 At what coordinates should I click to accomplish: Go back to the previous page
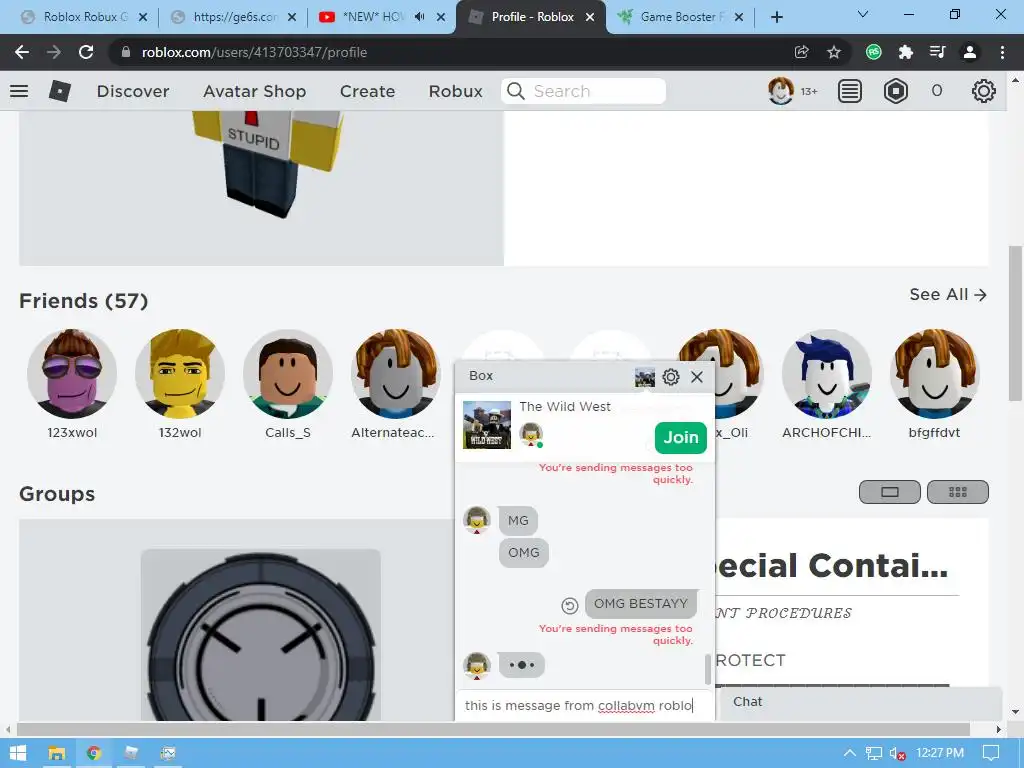click(22, 52)
